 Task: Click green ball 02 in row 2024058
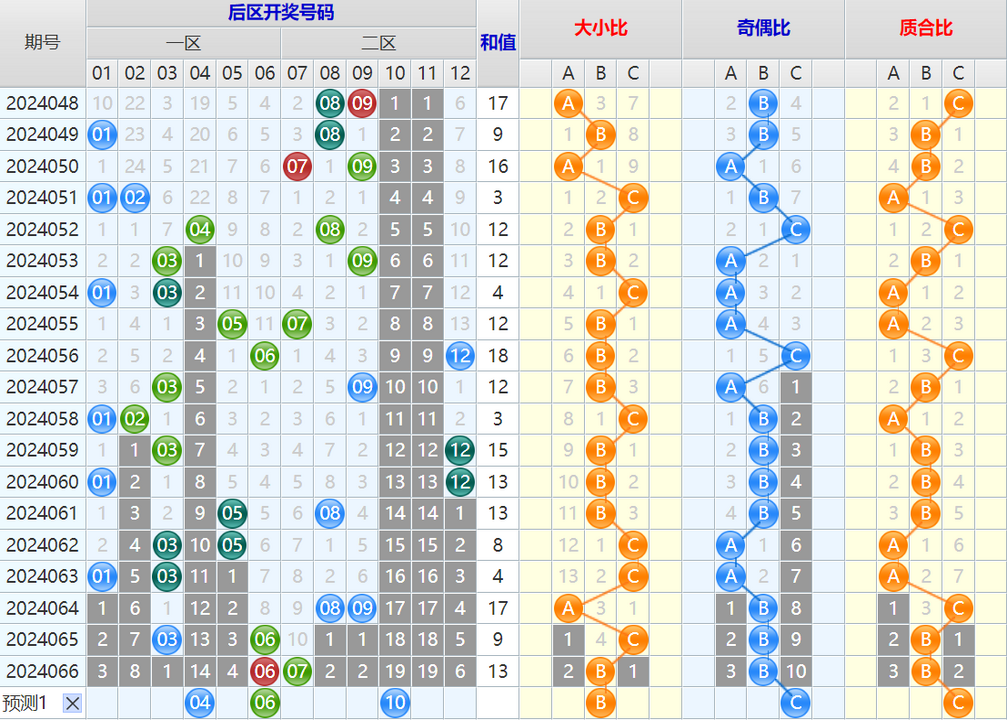[135, 419]
